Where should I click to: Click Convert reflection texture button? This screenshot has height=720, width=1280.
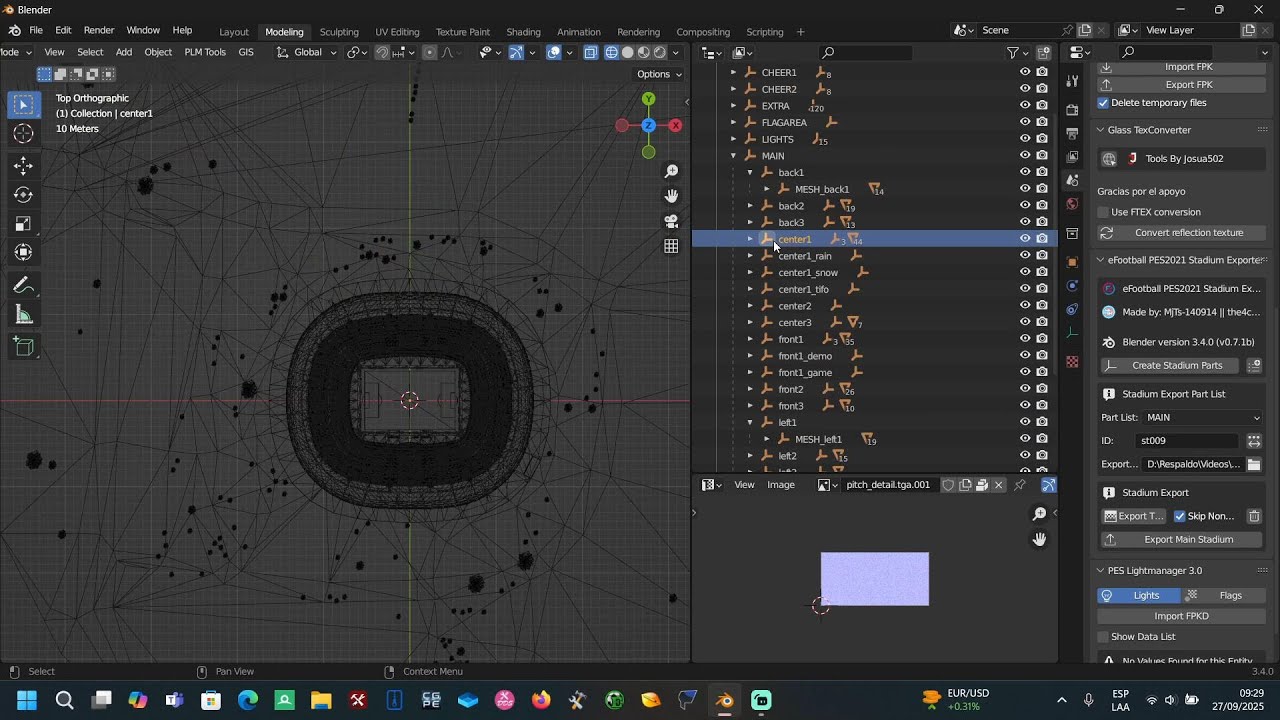1180,233
